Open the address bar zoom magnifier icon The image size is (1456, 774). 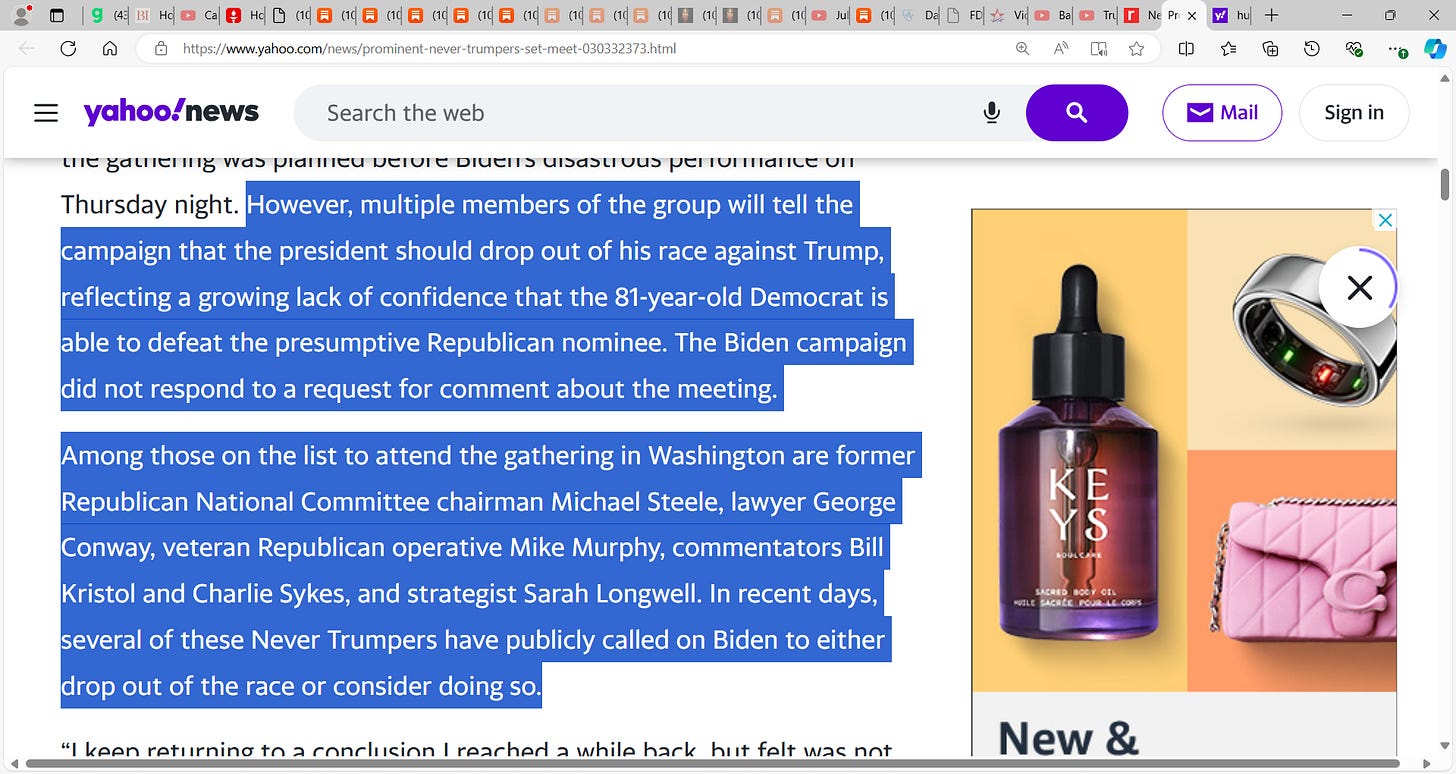1022,48
